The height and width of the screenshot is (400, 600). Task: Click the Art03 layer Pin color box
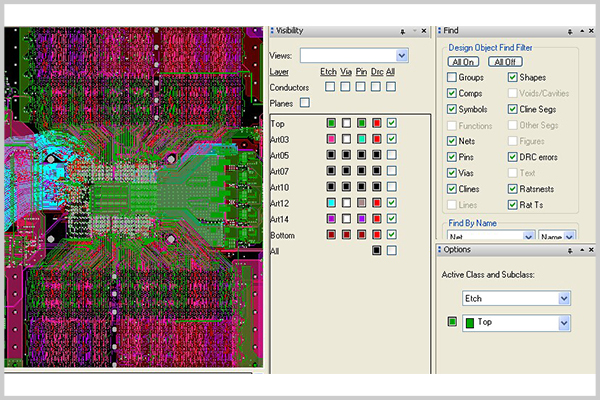(x=361, y=139)
